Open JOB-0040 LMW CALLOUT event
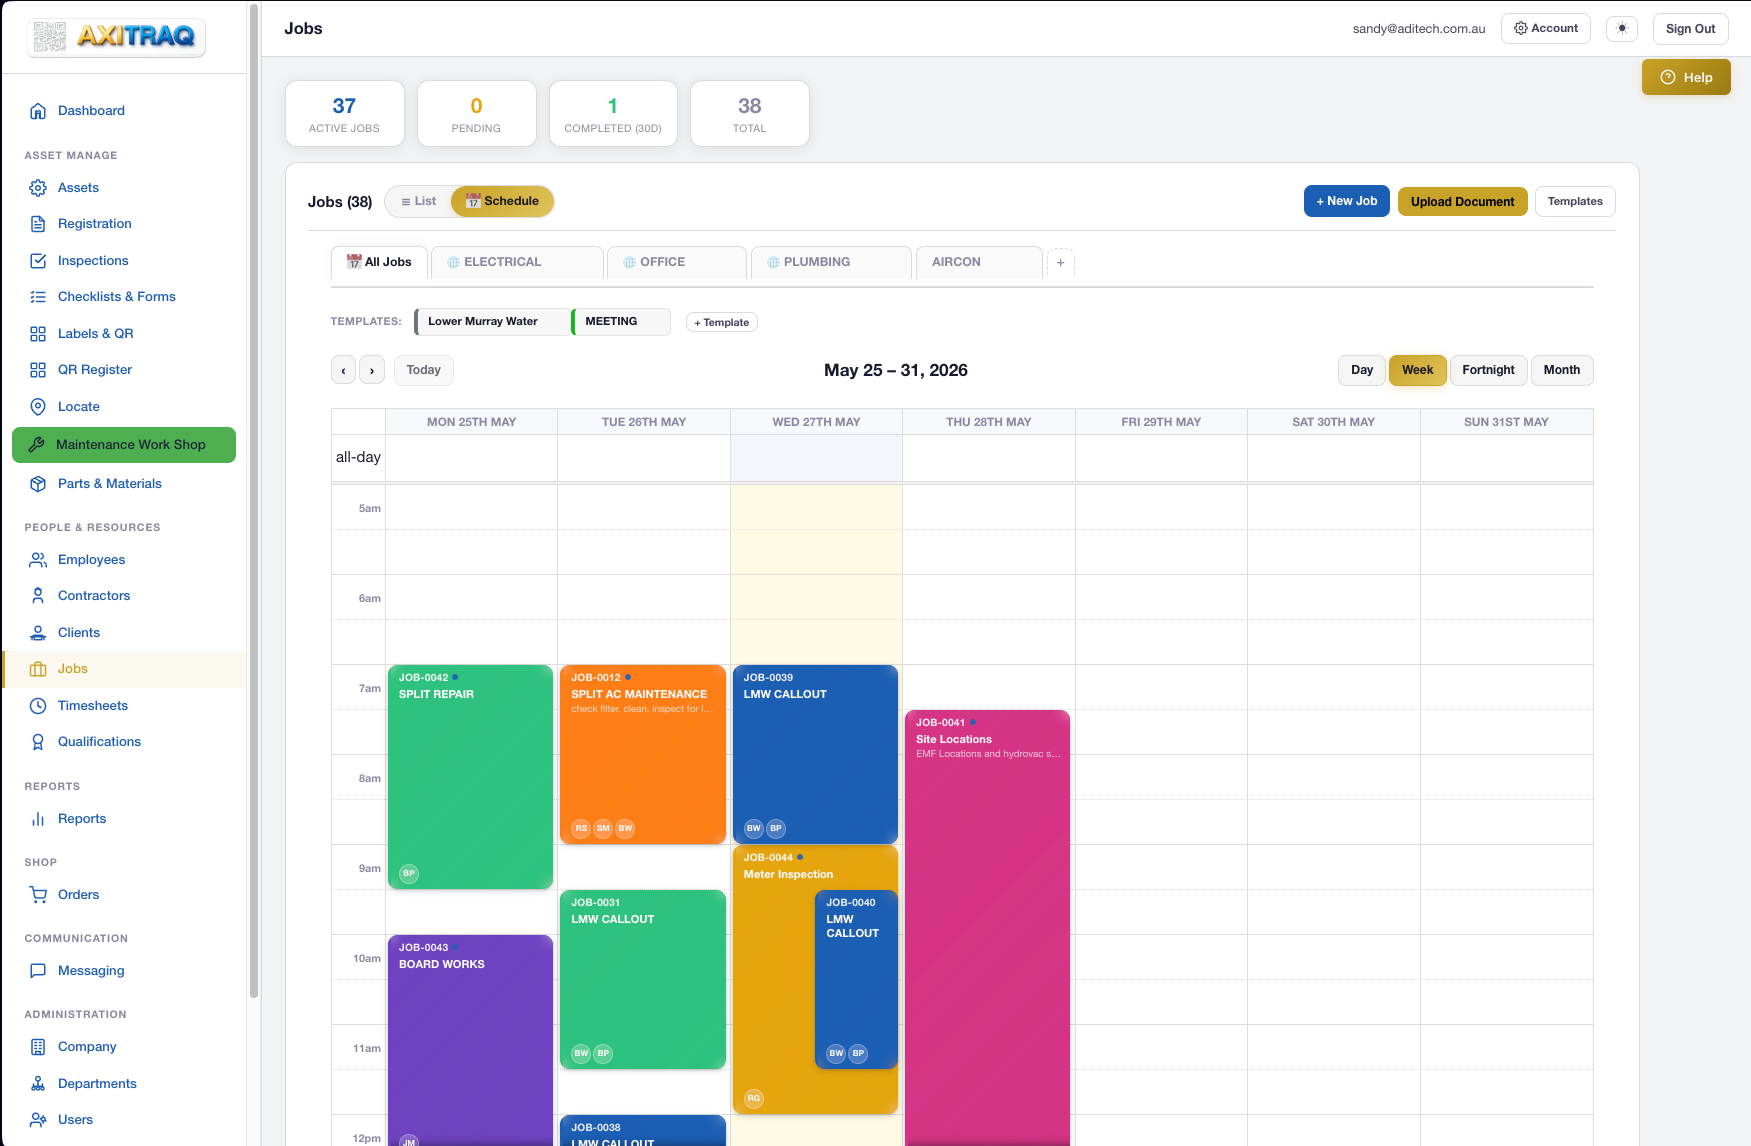Screen dimensions: 1751x1146 [x=856, y=980]
